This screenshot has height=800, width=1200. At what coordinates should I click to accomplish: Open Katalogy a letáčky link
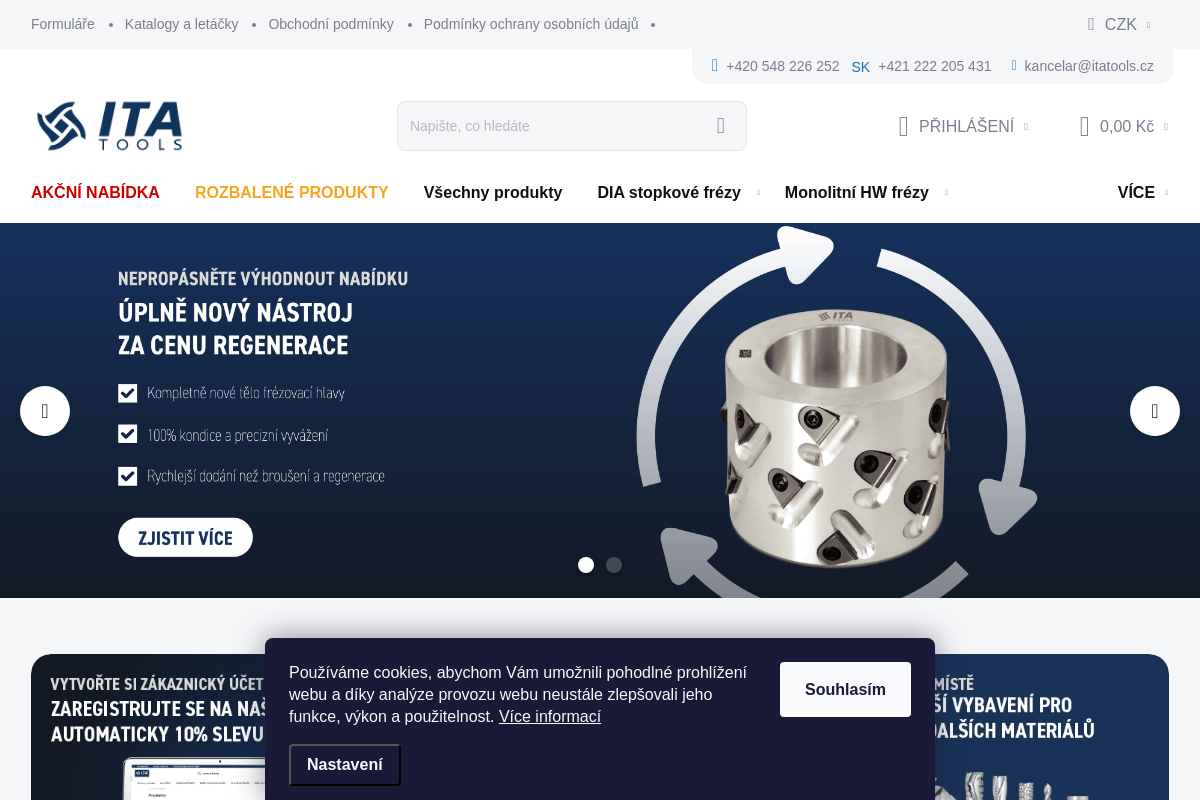182,24
